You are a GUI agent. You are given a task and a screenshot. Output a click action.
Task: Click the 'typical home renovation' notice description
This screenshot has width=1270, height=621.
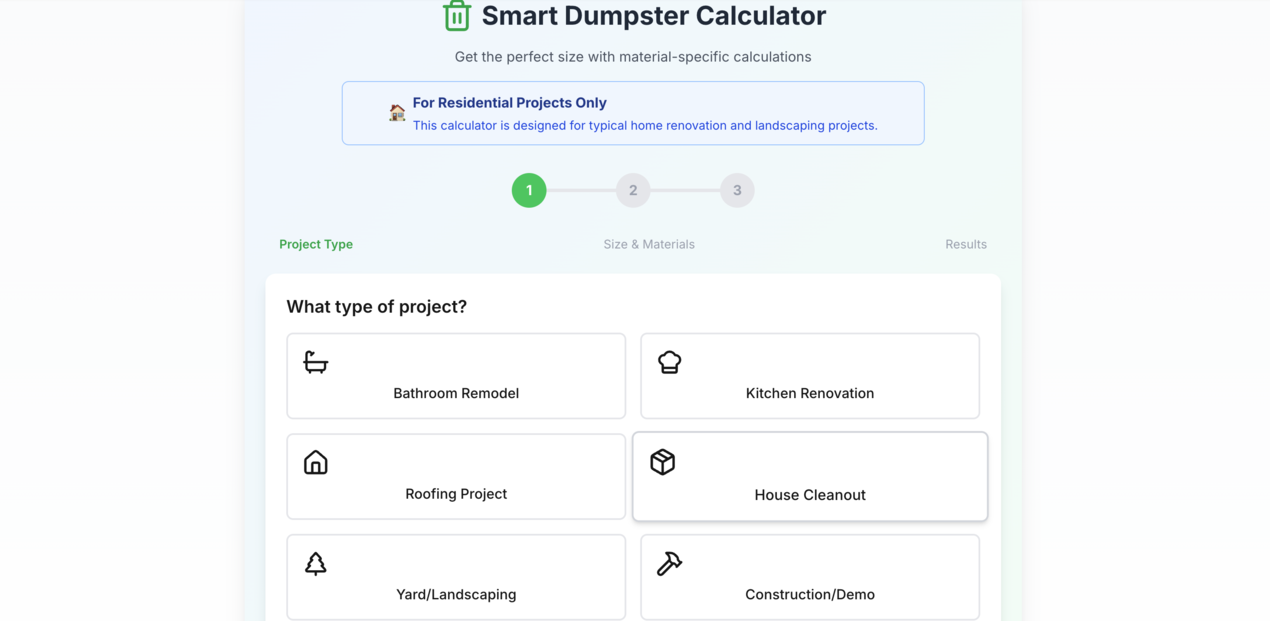(x=645, y=126)
